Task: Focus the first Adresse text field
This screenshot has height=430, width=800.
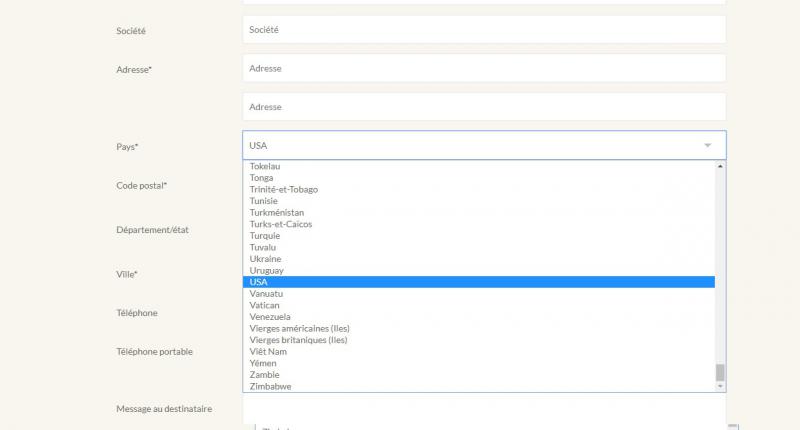Action: coord(483,68)
